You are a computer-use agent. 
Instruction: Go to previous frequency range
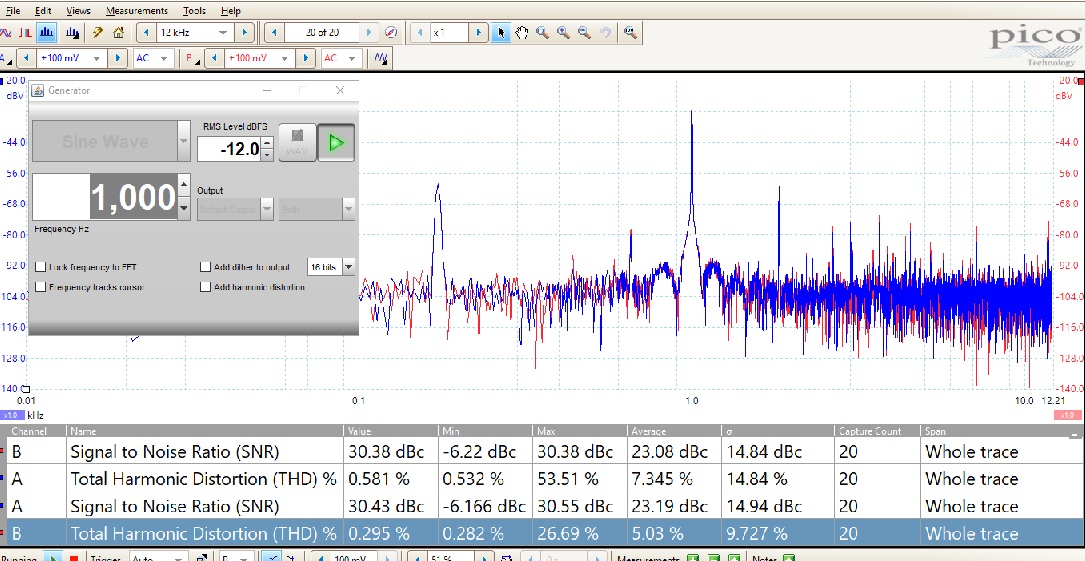click(x=146, y=33)
